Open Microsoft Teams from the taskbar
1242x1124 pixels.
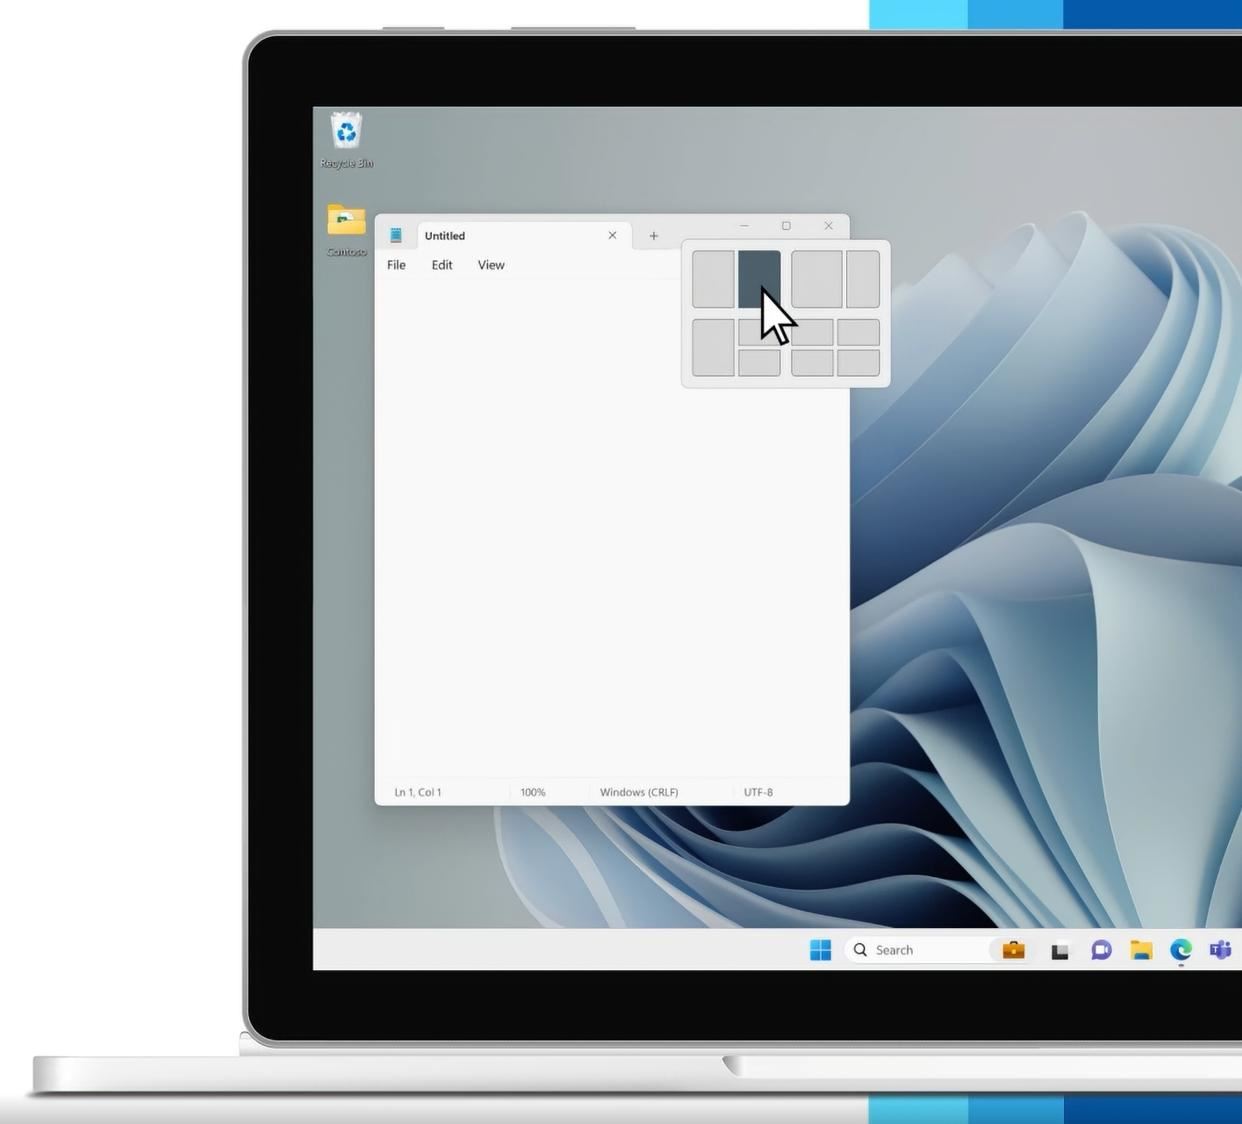[1220, 950]
